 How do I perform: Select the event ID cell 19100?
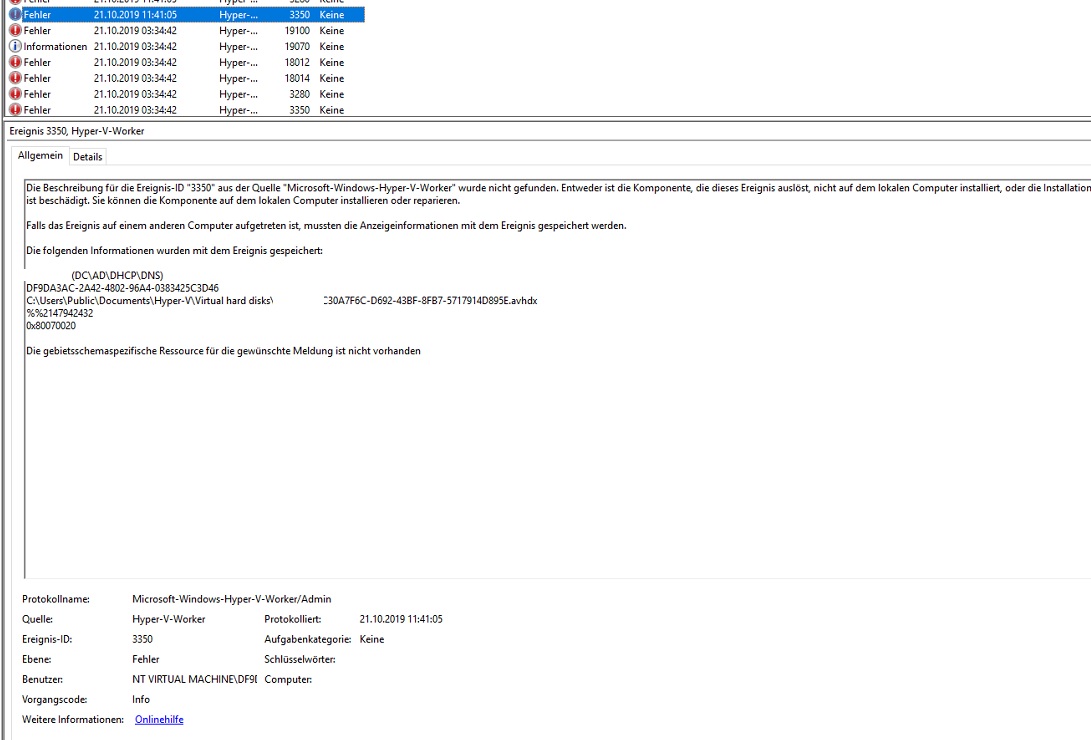click(x=297, y=31)
